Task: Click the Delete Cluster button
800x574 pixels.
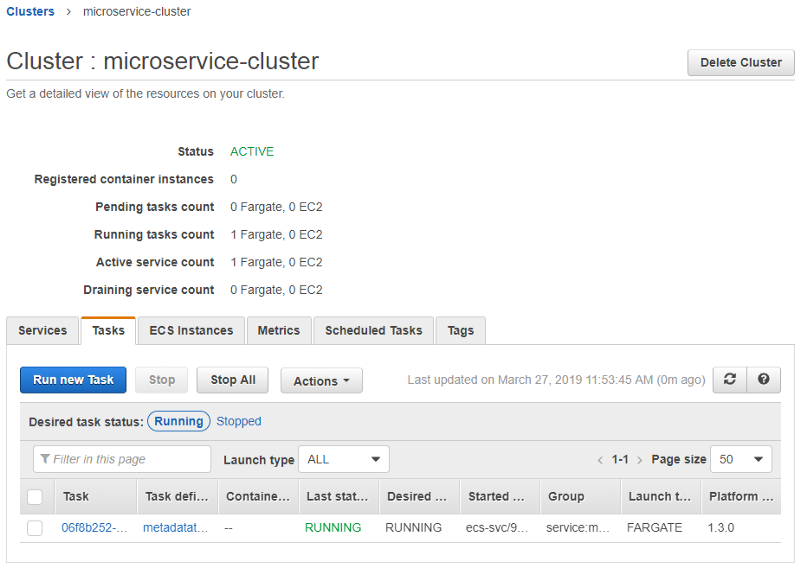Action: [x=741, y=62]
